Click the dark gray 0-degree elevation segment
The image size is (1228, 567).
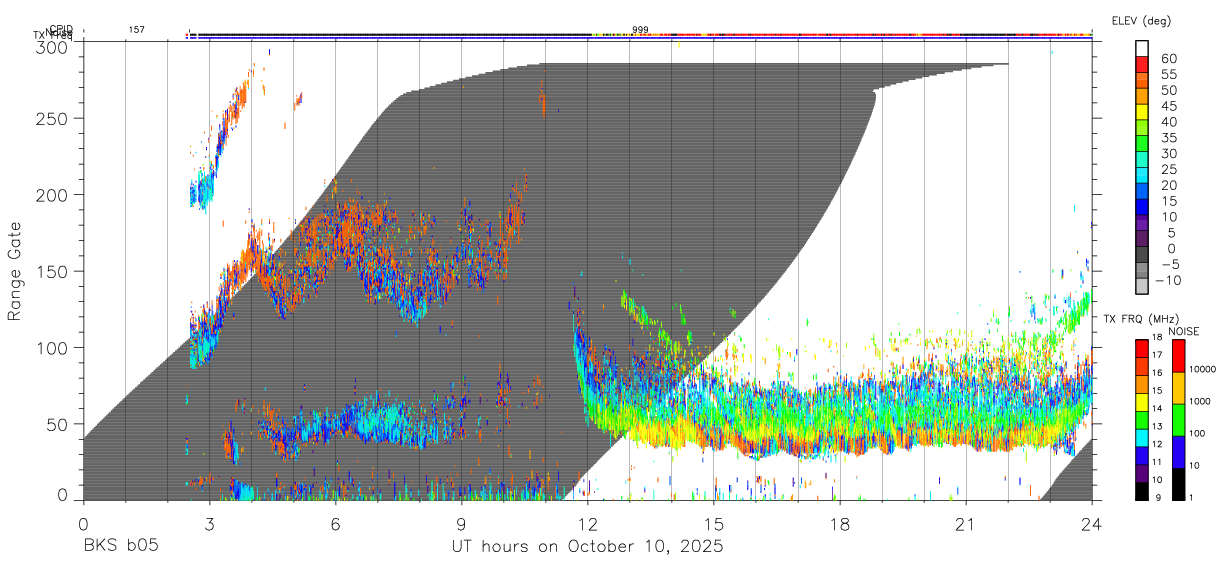click(1142, 255)
